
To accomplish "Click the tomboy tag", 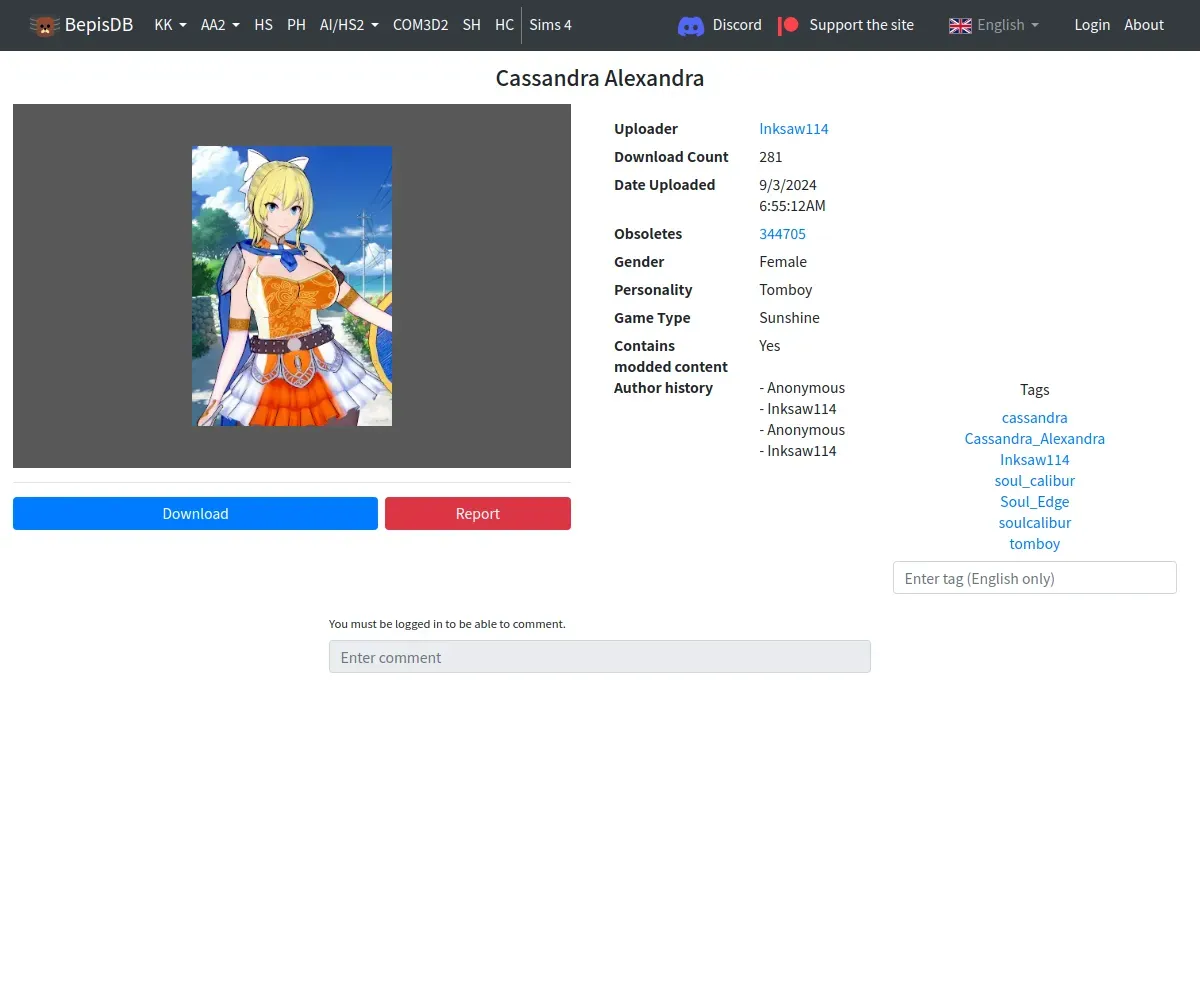I will tap(1035, 544).
